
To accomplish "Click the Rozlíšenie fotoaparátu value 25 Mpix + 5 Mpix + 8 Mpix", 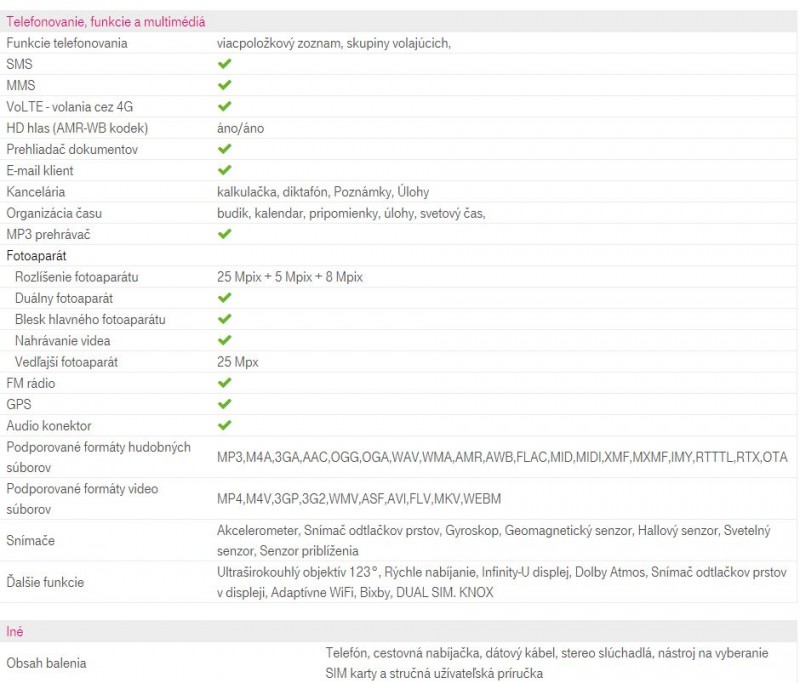I will click(x=289, y=277).
